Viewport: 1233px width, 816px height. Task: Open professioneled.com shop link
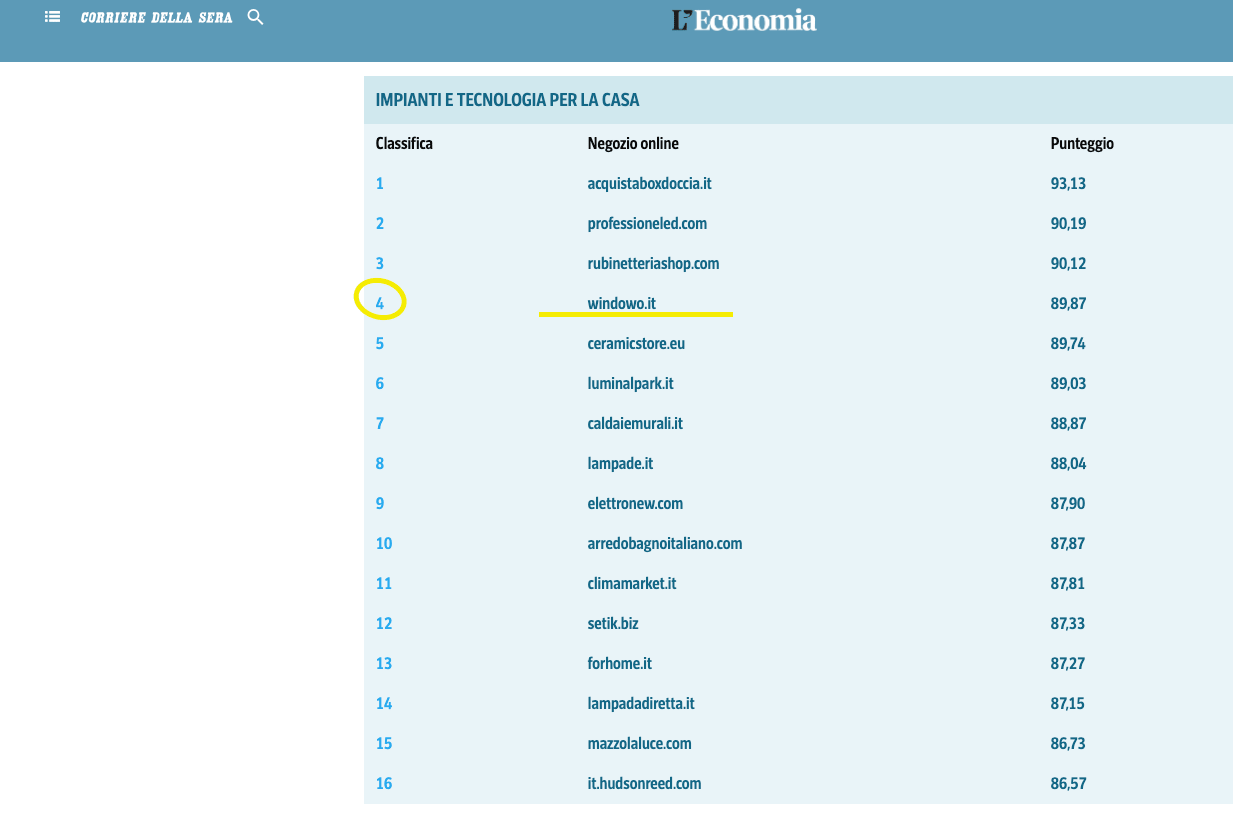pyautogui.click(x=647, y=223)
